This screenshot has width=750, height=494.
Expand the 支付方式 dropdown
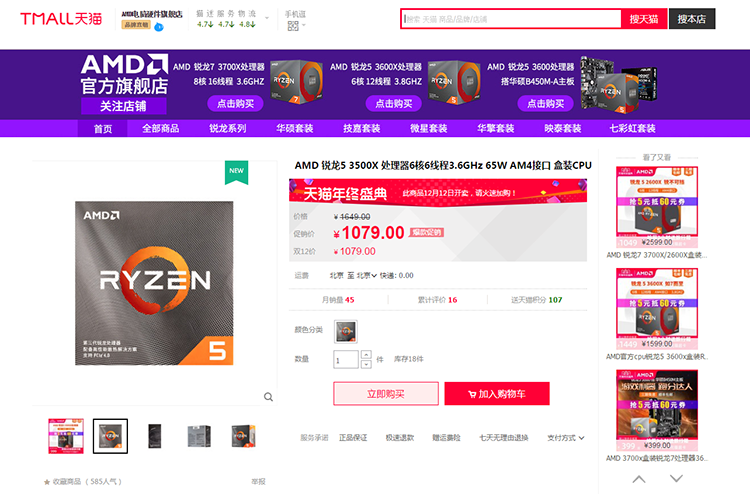(565, 438)
